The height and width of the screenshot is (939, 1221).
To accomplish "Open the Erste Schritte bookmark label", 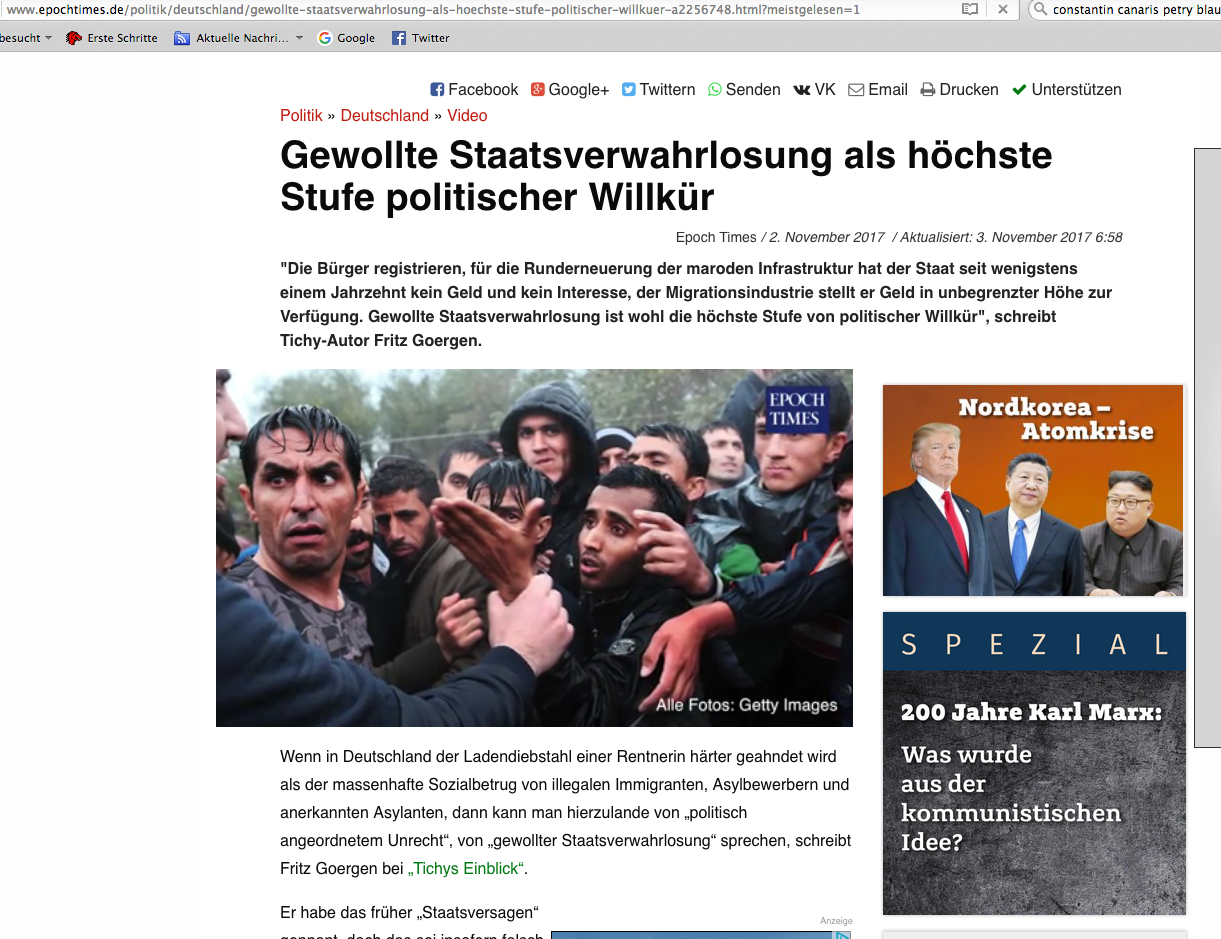I will point(122,38).
